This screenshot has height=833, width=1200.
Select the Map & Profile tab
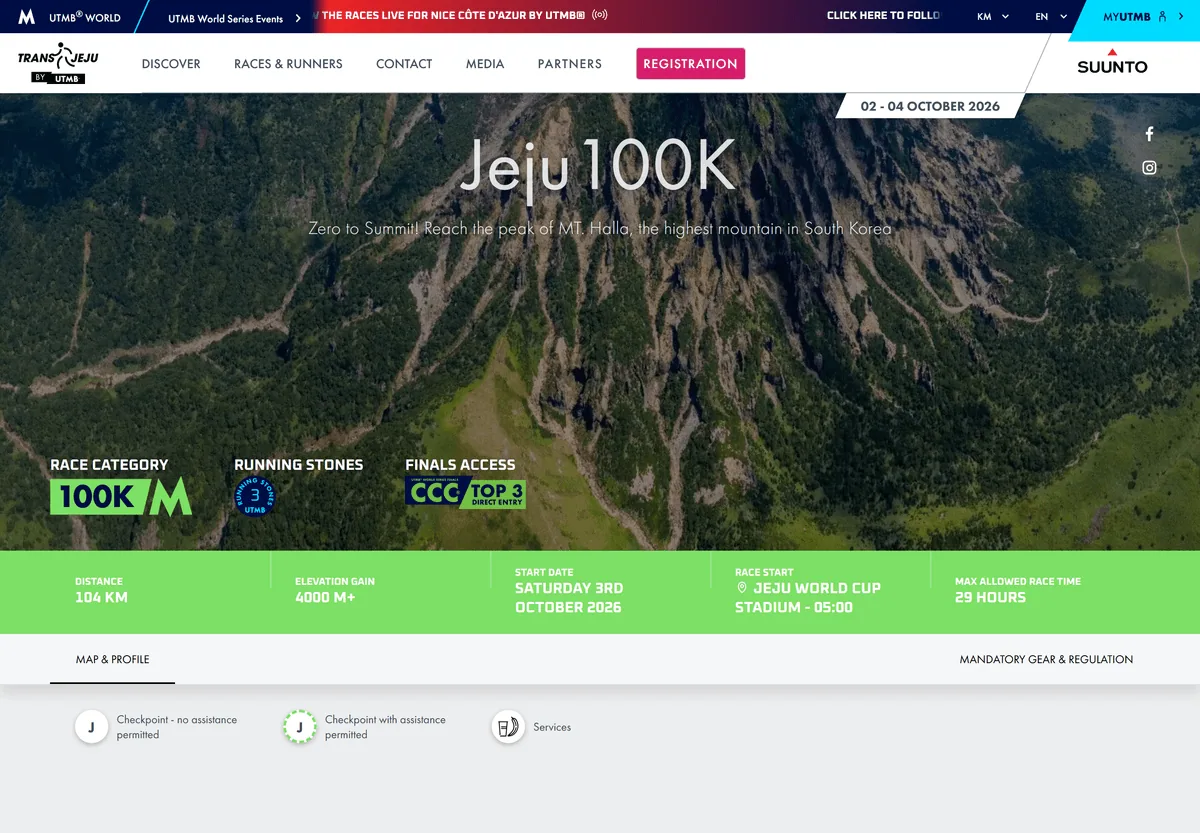112,660
